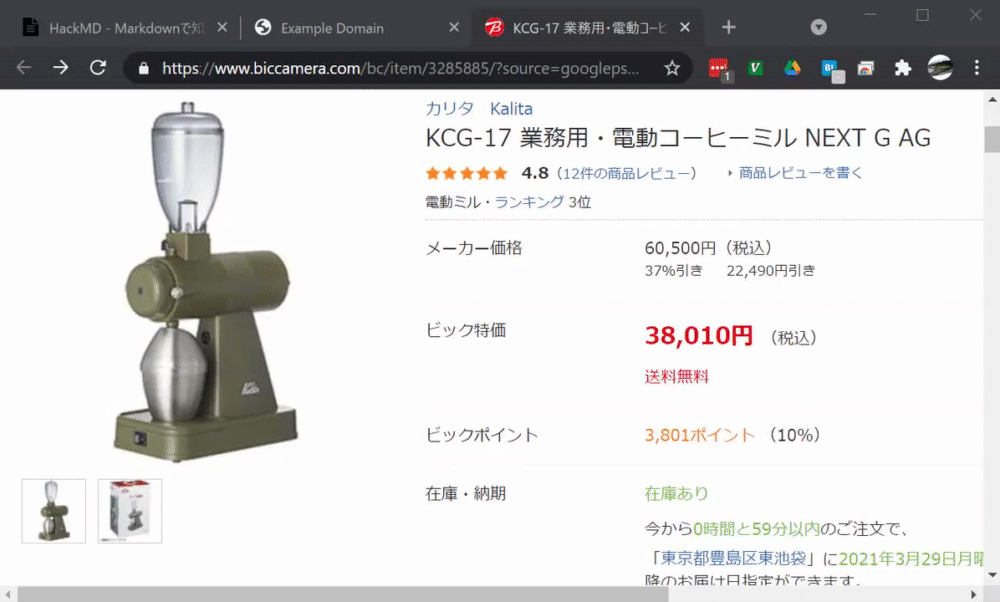The image size is (1000, 602).
Task: Bookmark this page with the star icon
Action: click(672, 68)
